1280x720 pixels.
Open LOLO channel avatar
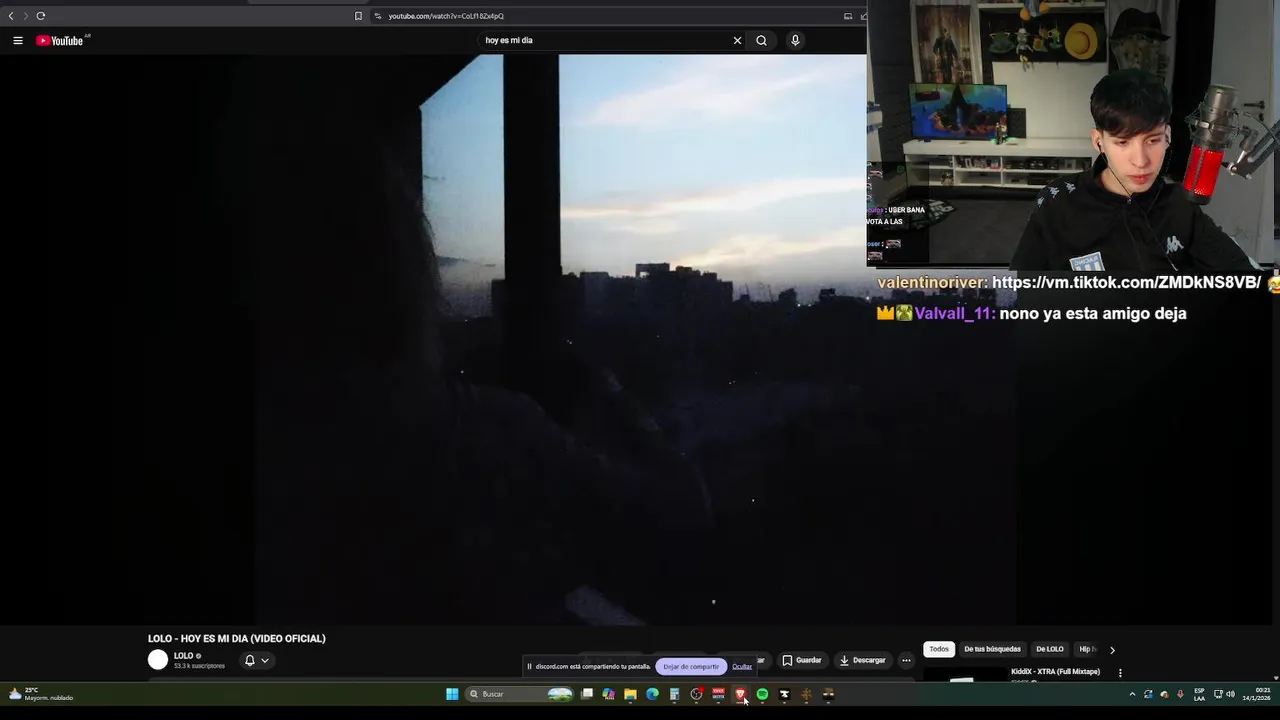(158, 659)
